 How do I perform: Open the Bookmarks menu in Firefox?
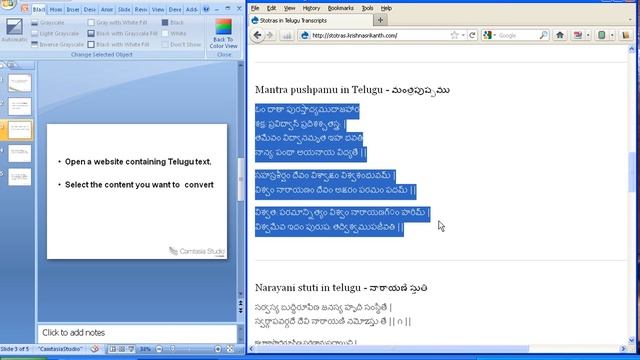(340, 8)
